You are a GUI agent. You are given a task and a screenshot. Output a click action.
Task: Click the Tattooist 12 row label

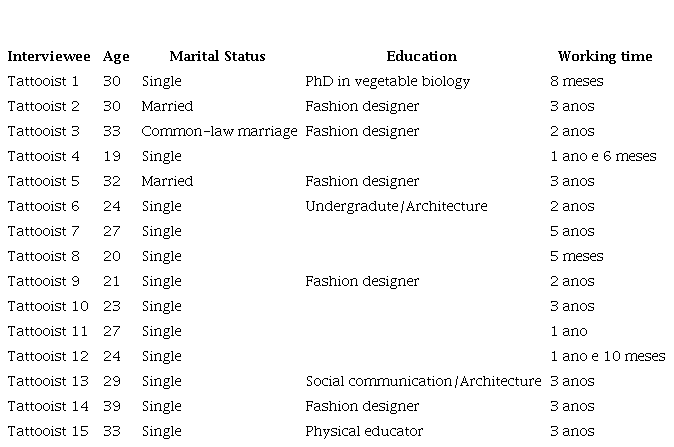(48, 356)
